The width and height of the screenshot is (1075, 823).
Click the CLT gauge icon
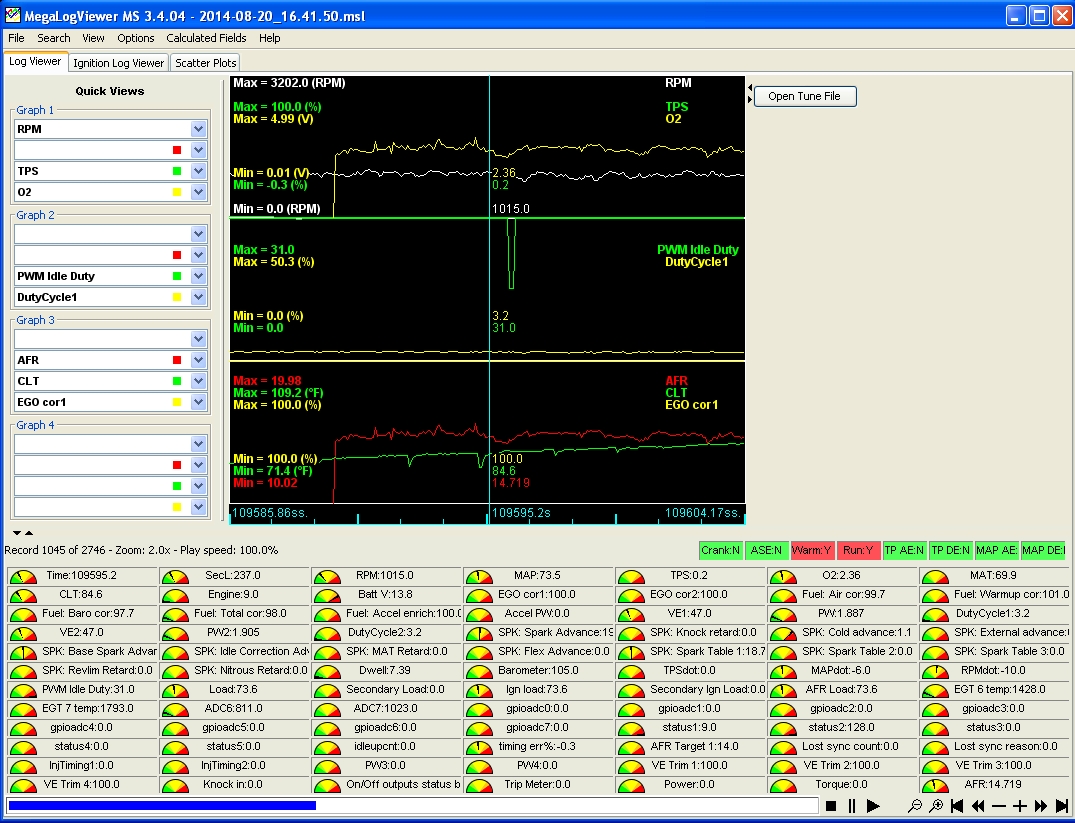23,596
